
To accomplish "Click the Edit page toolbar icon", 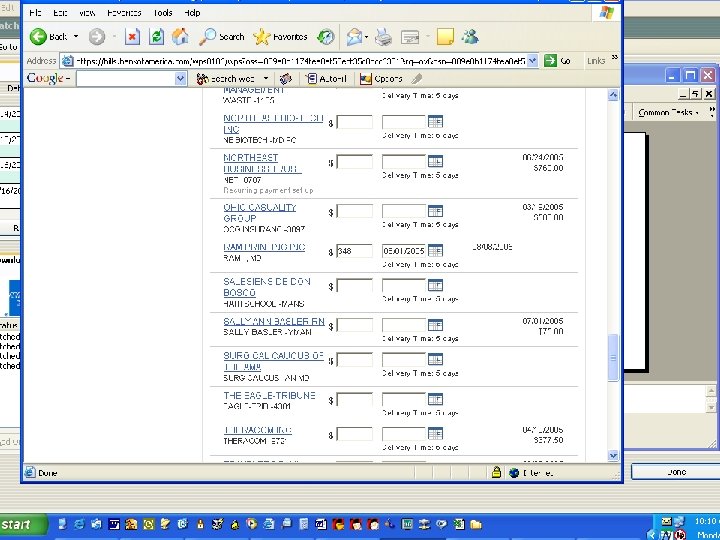I will click(410, 37).
